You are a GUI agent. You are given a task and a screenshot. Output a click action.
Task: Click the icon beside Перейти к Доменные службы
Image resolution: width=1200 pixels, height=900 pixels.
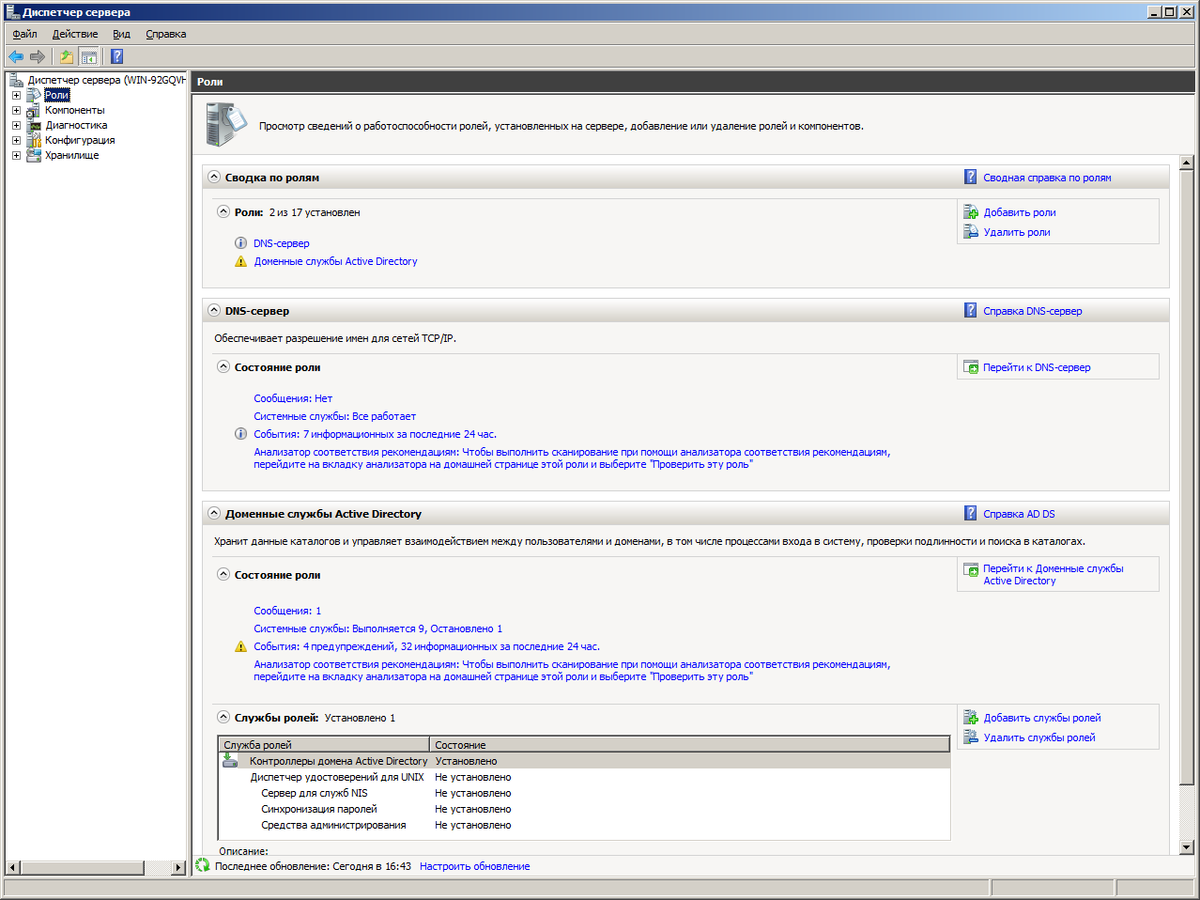click(x=970, y=569)
